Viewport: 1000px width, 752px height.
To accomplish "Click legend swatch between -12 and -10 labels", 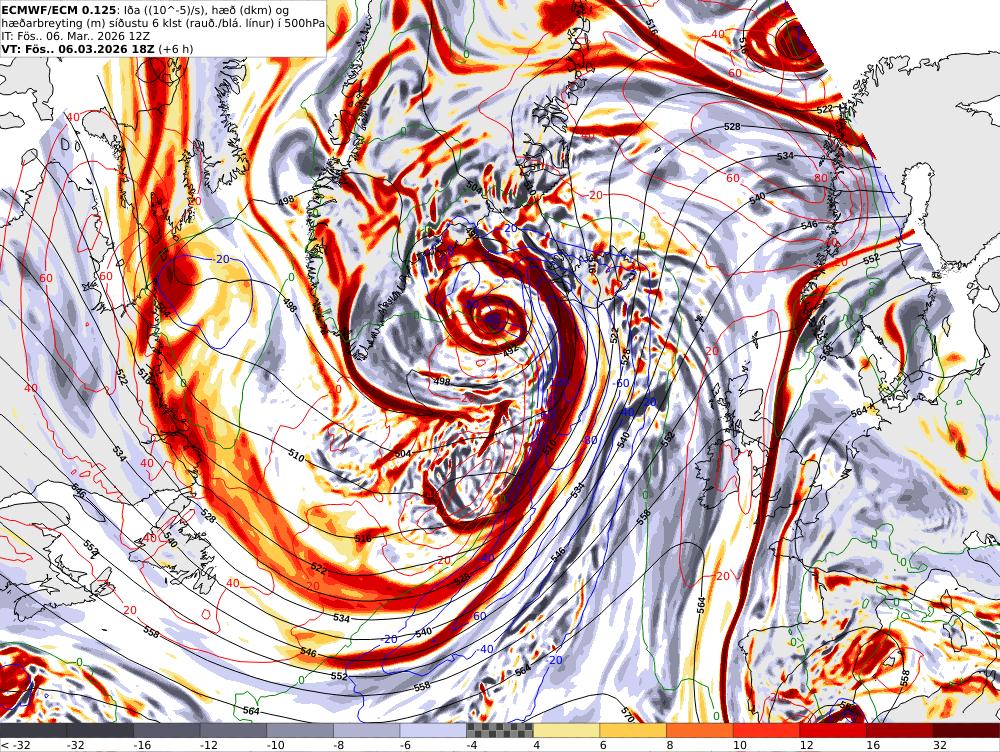I will pyautogui.click(x=233, y=730).
